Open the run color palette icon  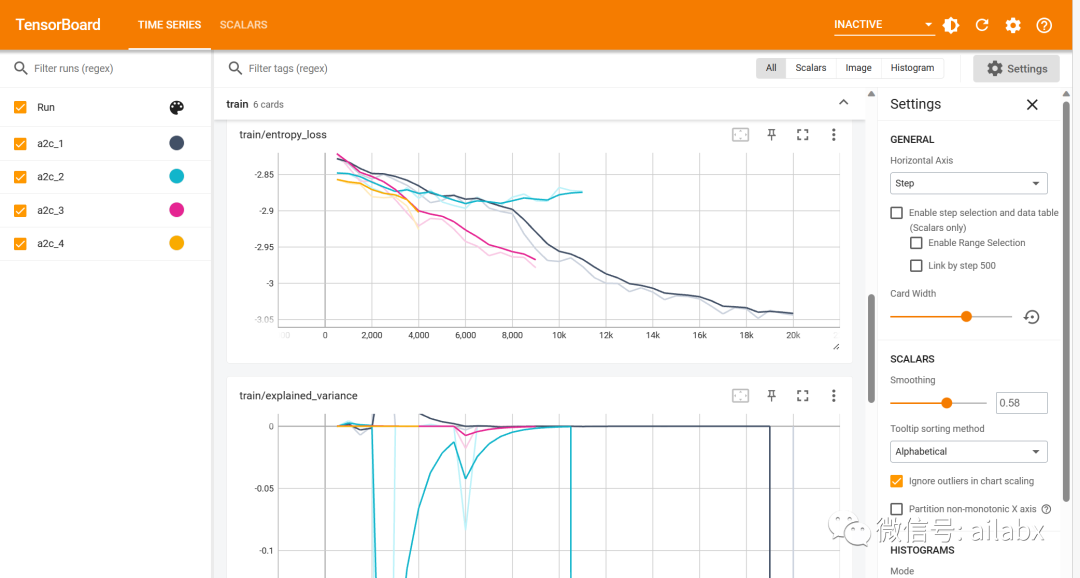[x=176, y=107]
